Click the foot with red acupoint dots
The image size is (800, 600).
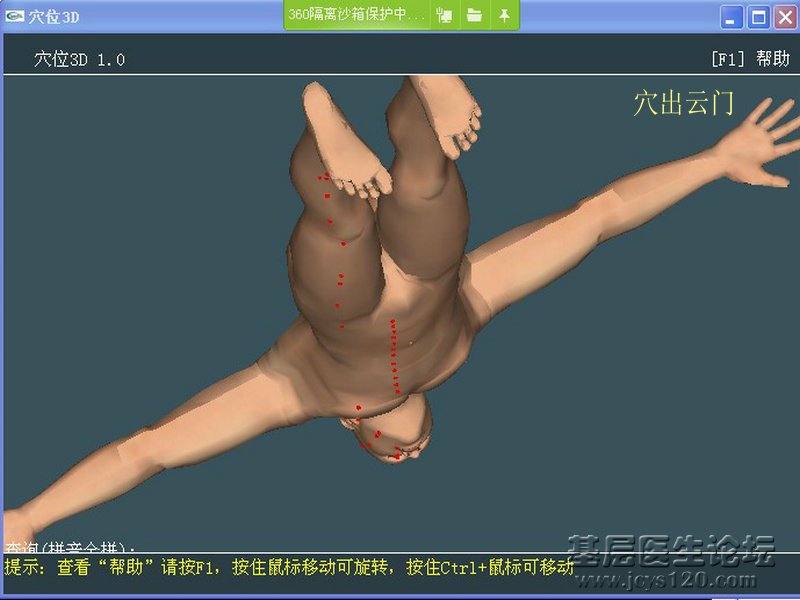point(345,140)
